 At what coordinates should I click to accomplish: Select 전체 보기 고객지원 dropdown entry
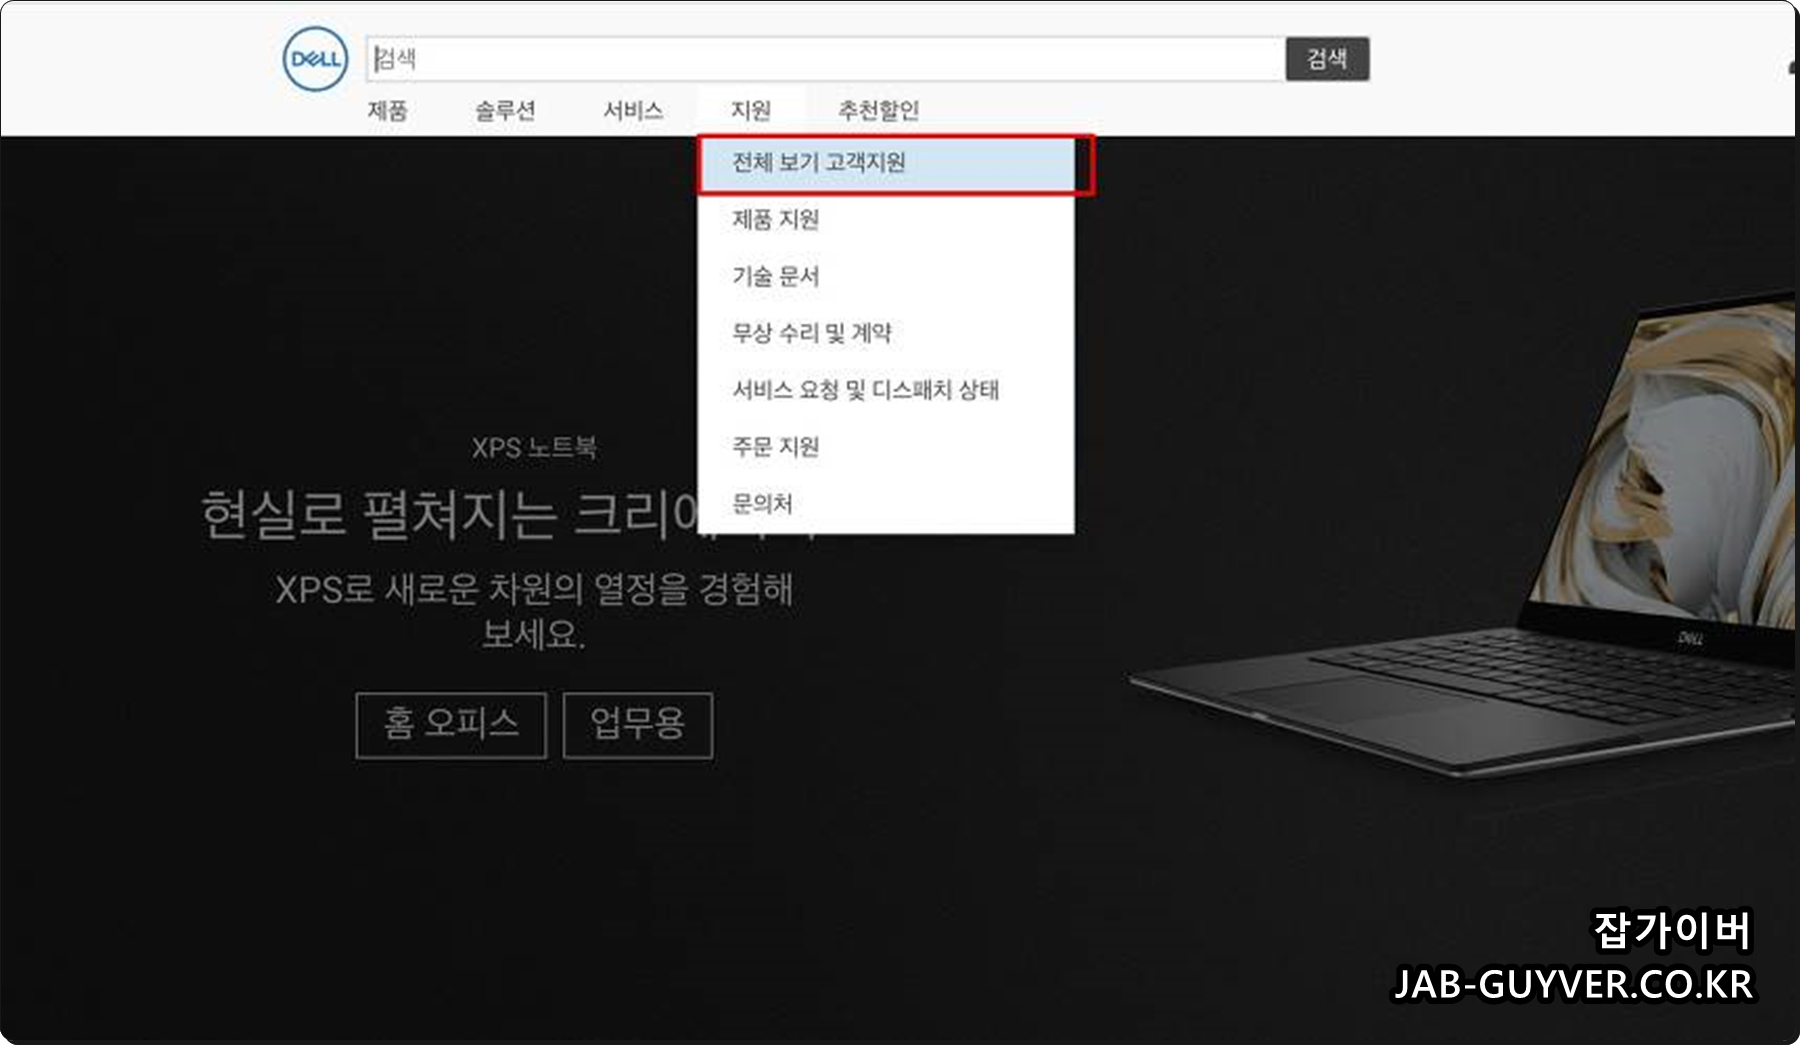pyautogui.click(x=886, y=163)
